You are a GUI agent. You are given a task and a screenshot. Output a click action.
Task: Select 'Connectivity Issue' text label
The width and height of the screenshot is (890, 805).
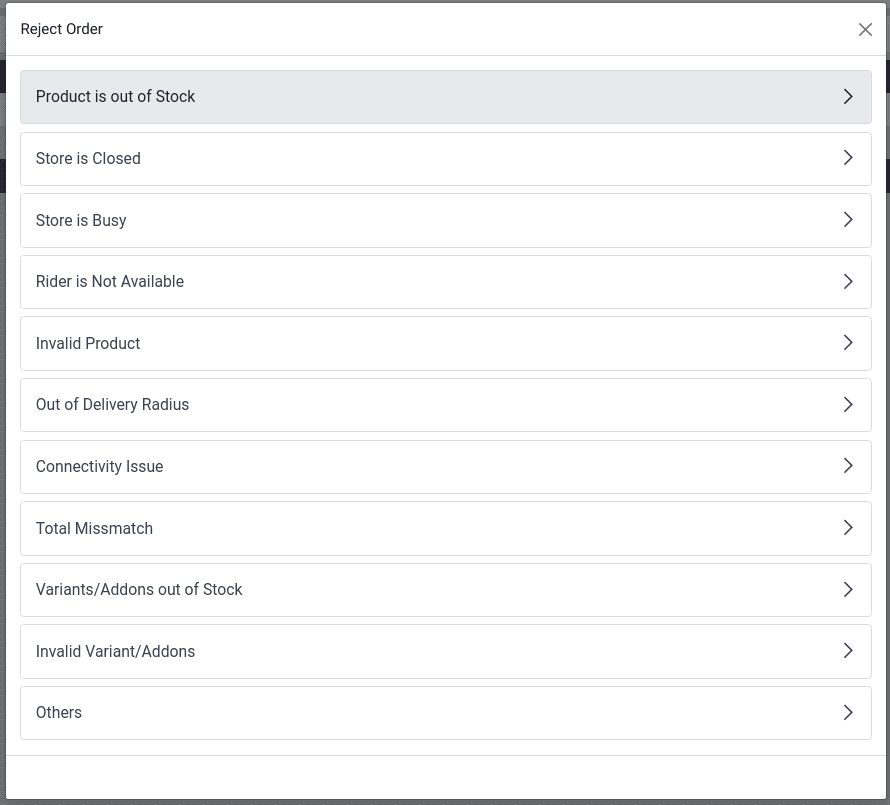[x=99, y=467]
